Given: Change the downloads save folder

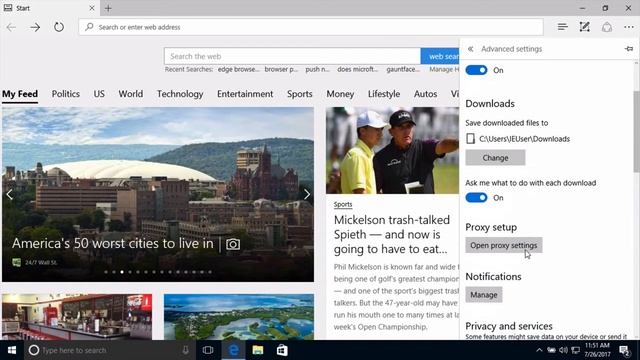Looking at the screenshot, I should coord(495,158).
